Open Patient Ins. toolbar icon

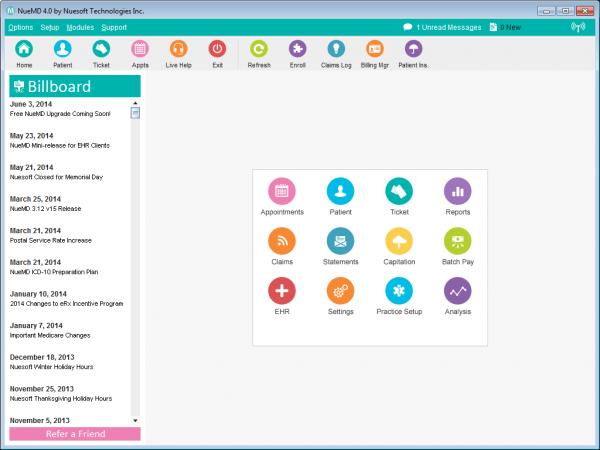pos(413,49)
